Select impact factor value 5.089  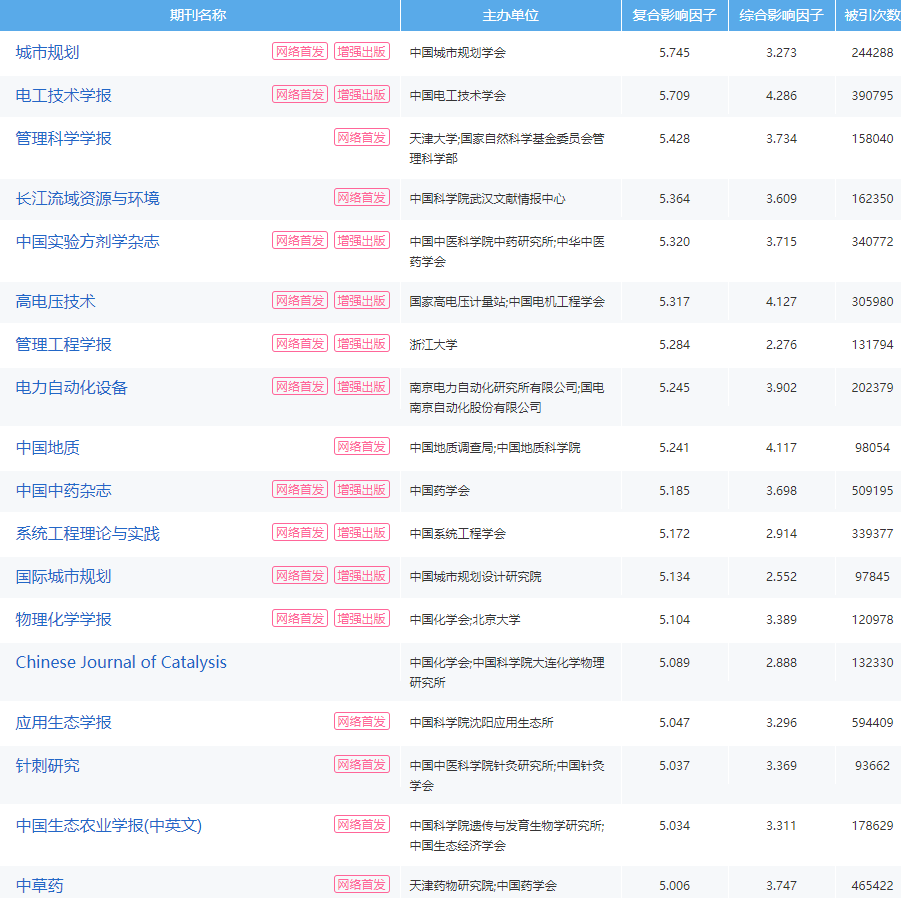(x=675, y=663)
